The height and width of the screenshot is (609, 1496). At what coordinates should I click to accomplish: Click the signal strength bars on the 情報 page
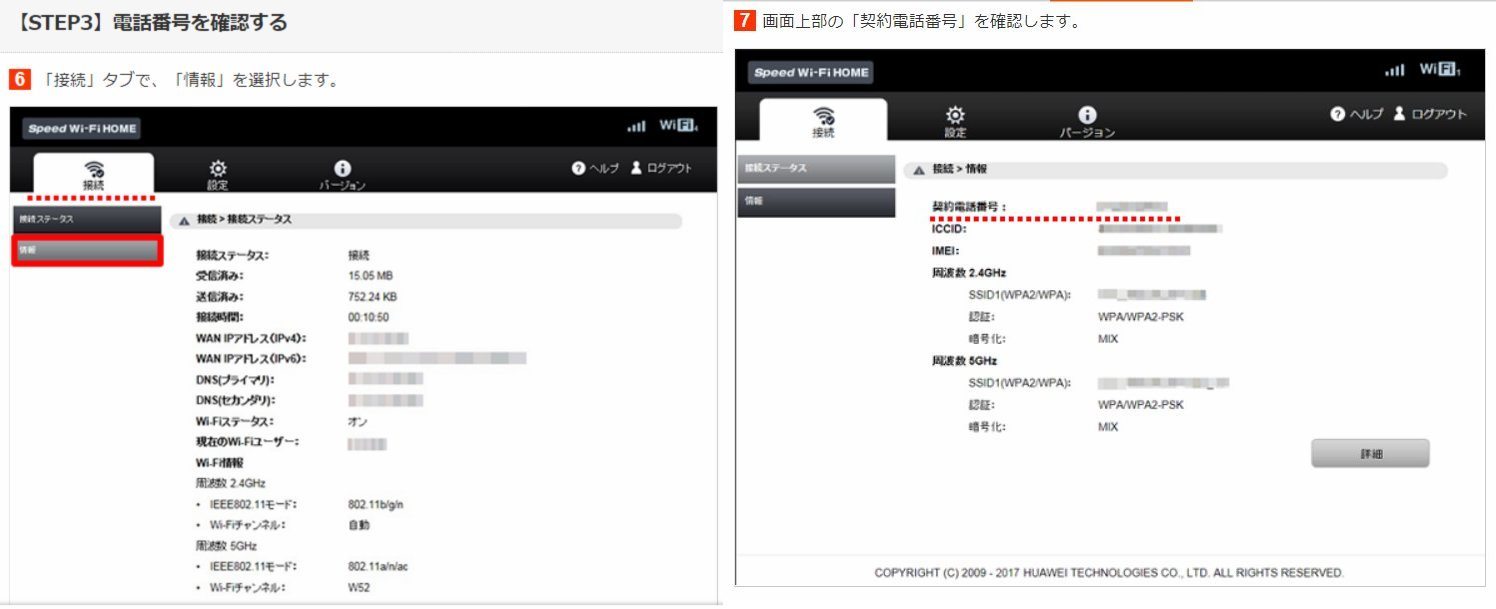click(1394, 70)
